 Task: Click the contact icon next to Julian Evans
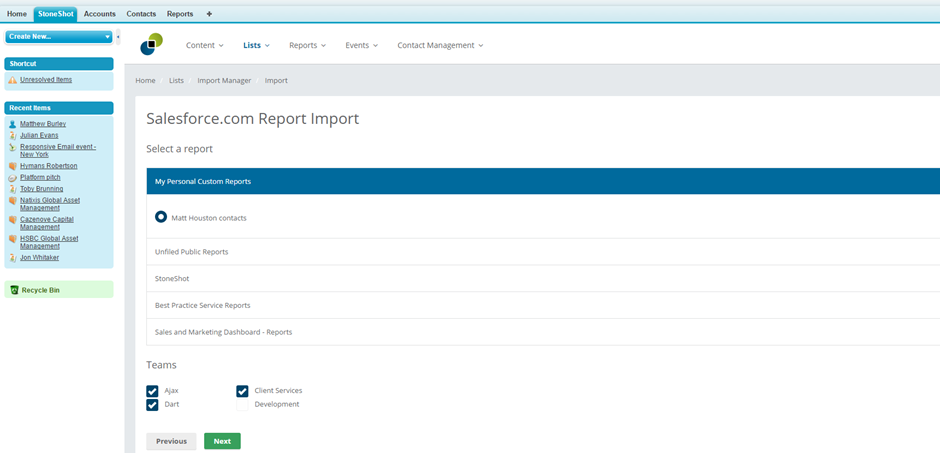(13, 135)
